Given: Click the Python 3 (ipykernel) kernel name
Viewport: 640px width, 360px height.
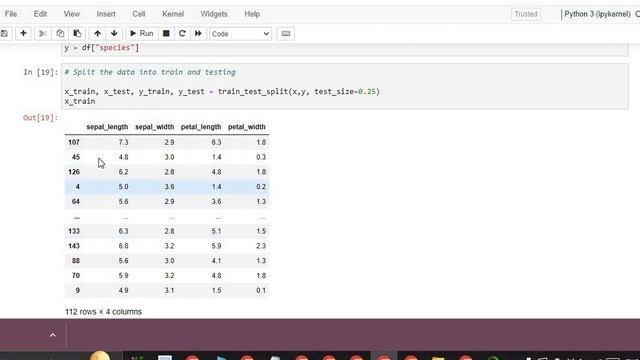Looking at the screenshot, I should [597, 14].
